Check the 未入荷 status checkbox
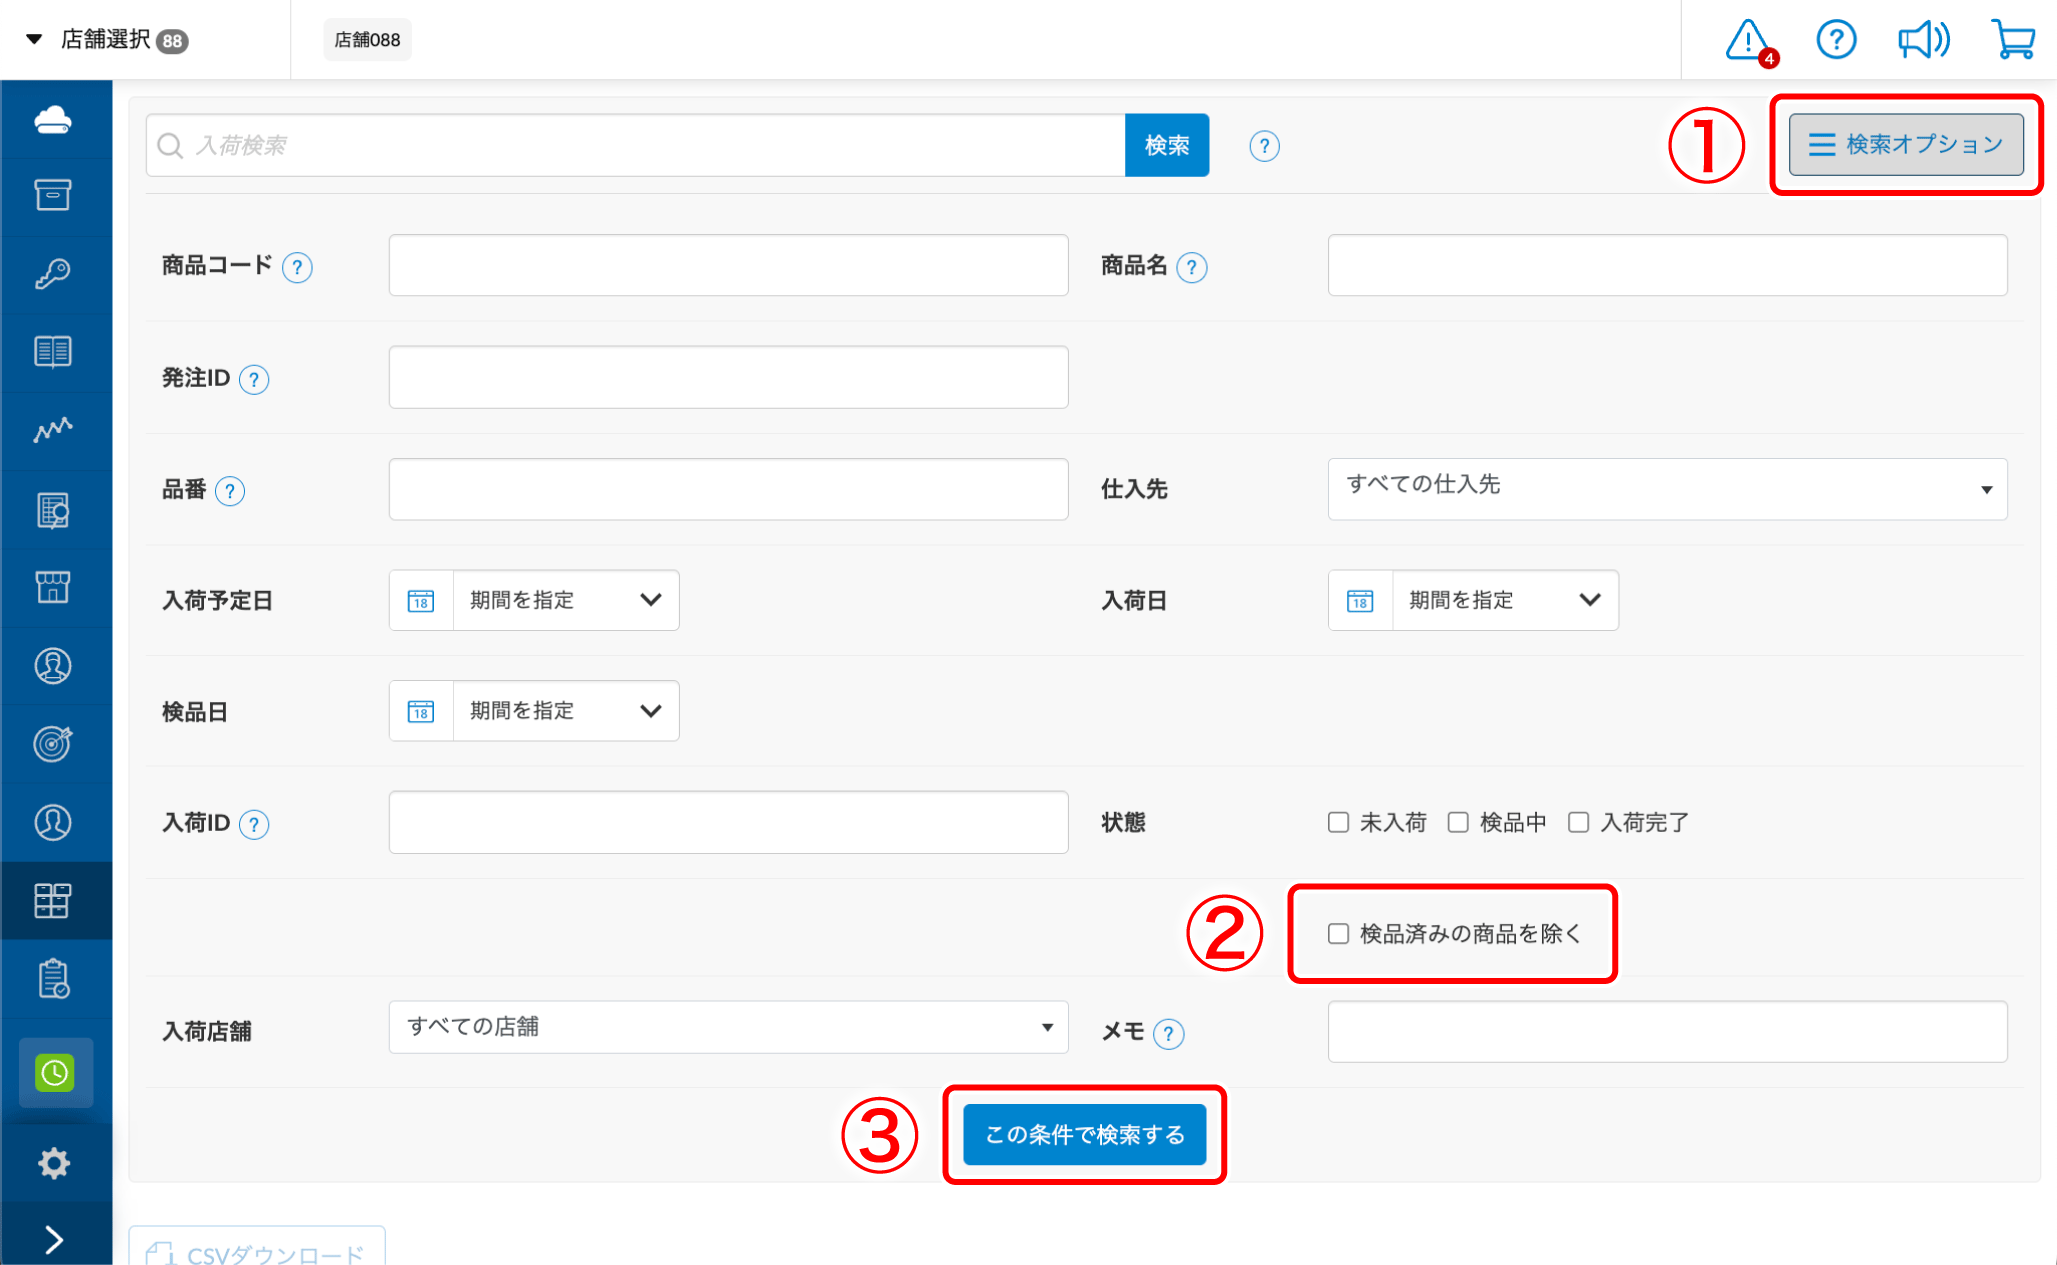This screenshot has height=1265, width=2057. click(x=1338, y=822)
